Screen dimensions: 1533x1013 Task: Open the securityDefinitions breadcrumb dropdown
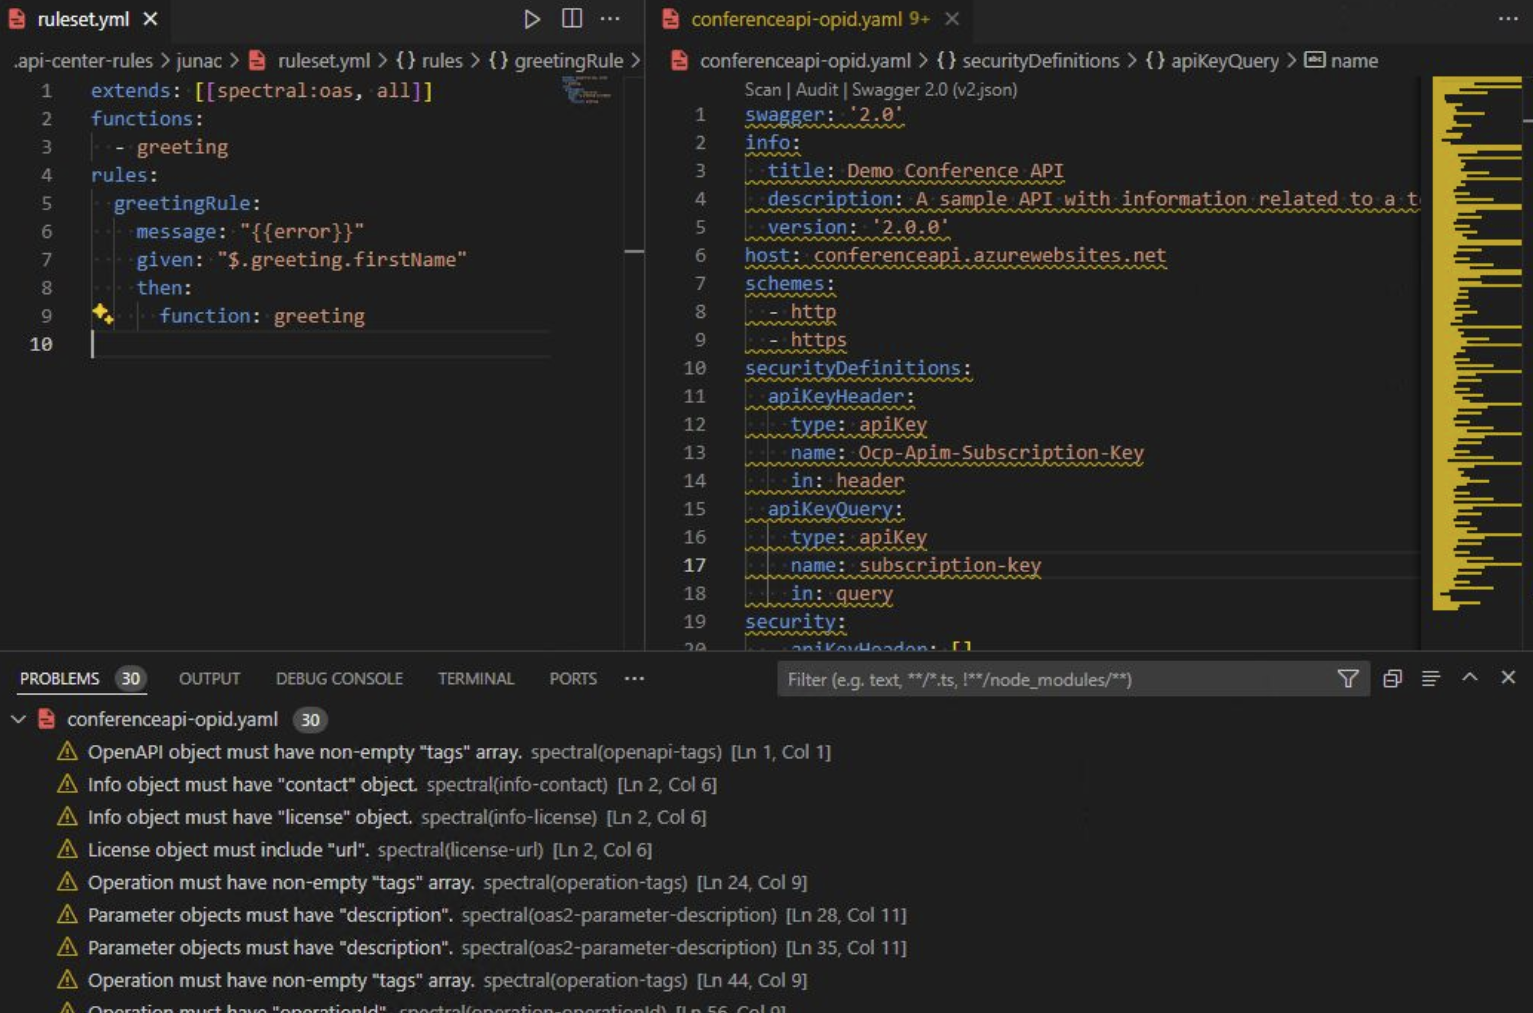click(1040, 61)
